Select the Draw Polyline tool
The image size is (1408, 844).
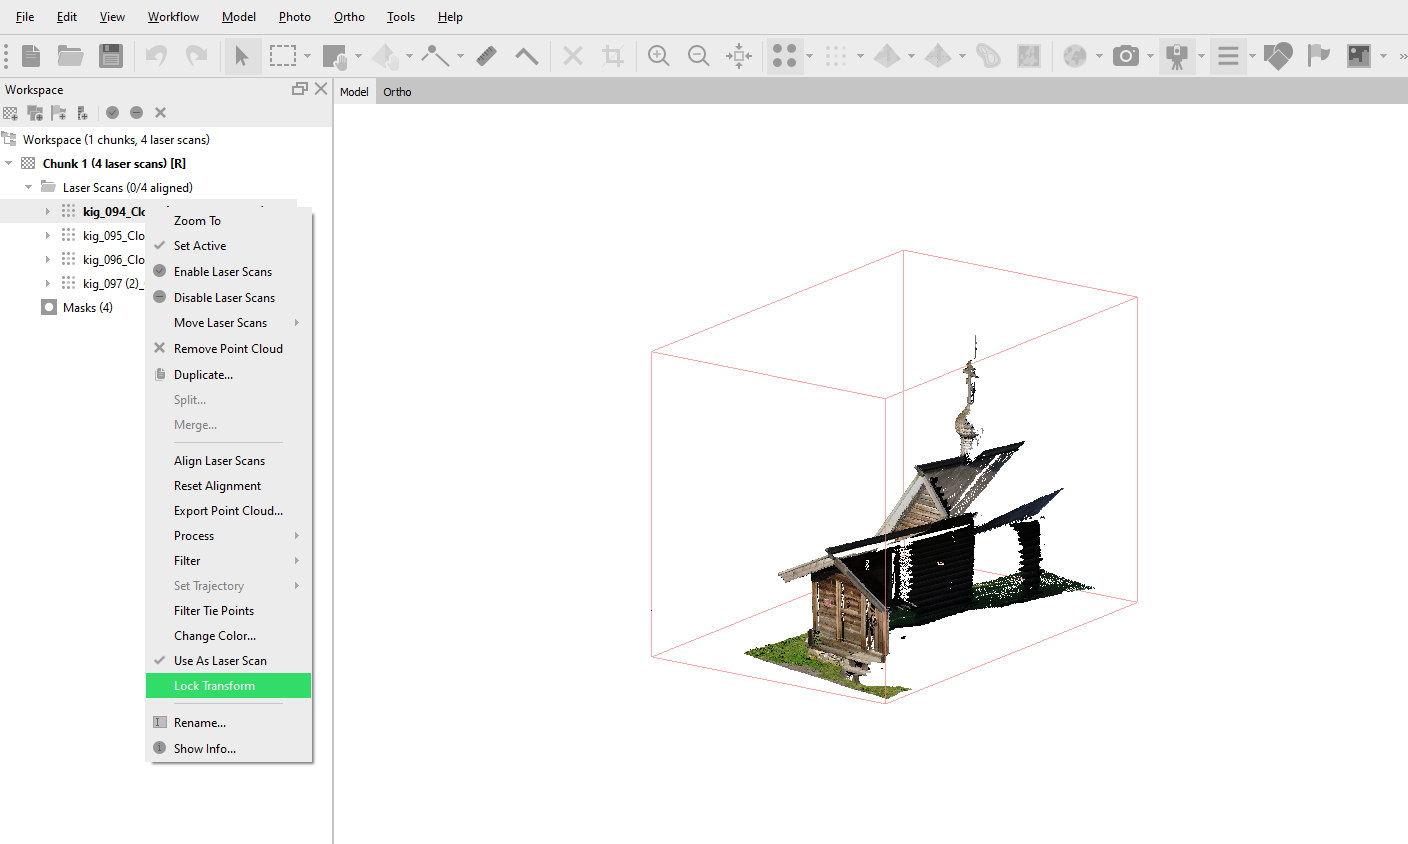click(x=435, y=56)
